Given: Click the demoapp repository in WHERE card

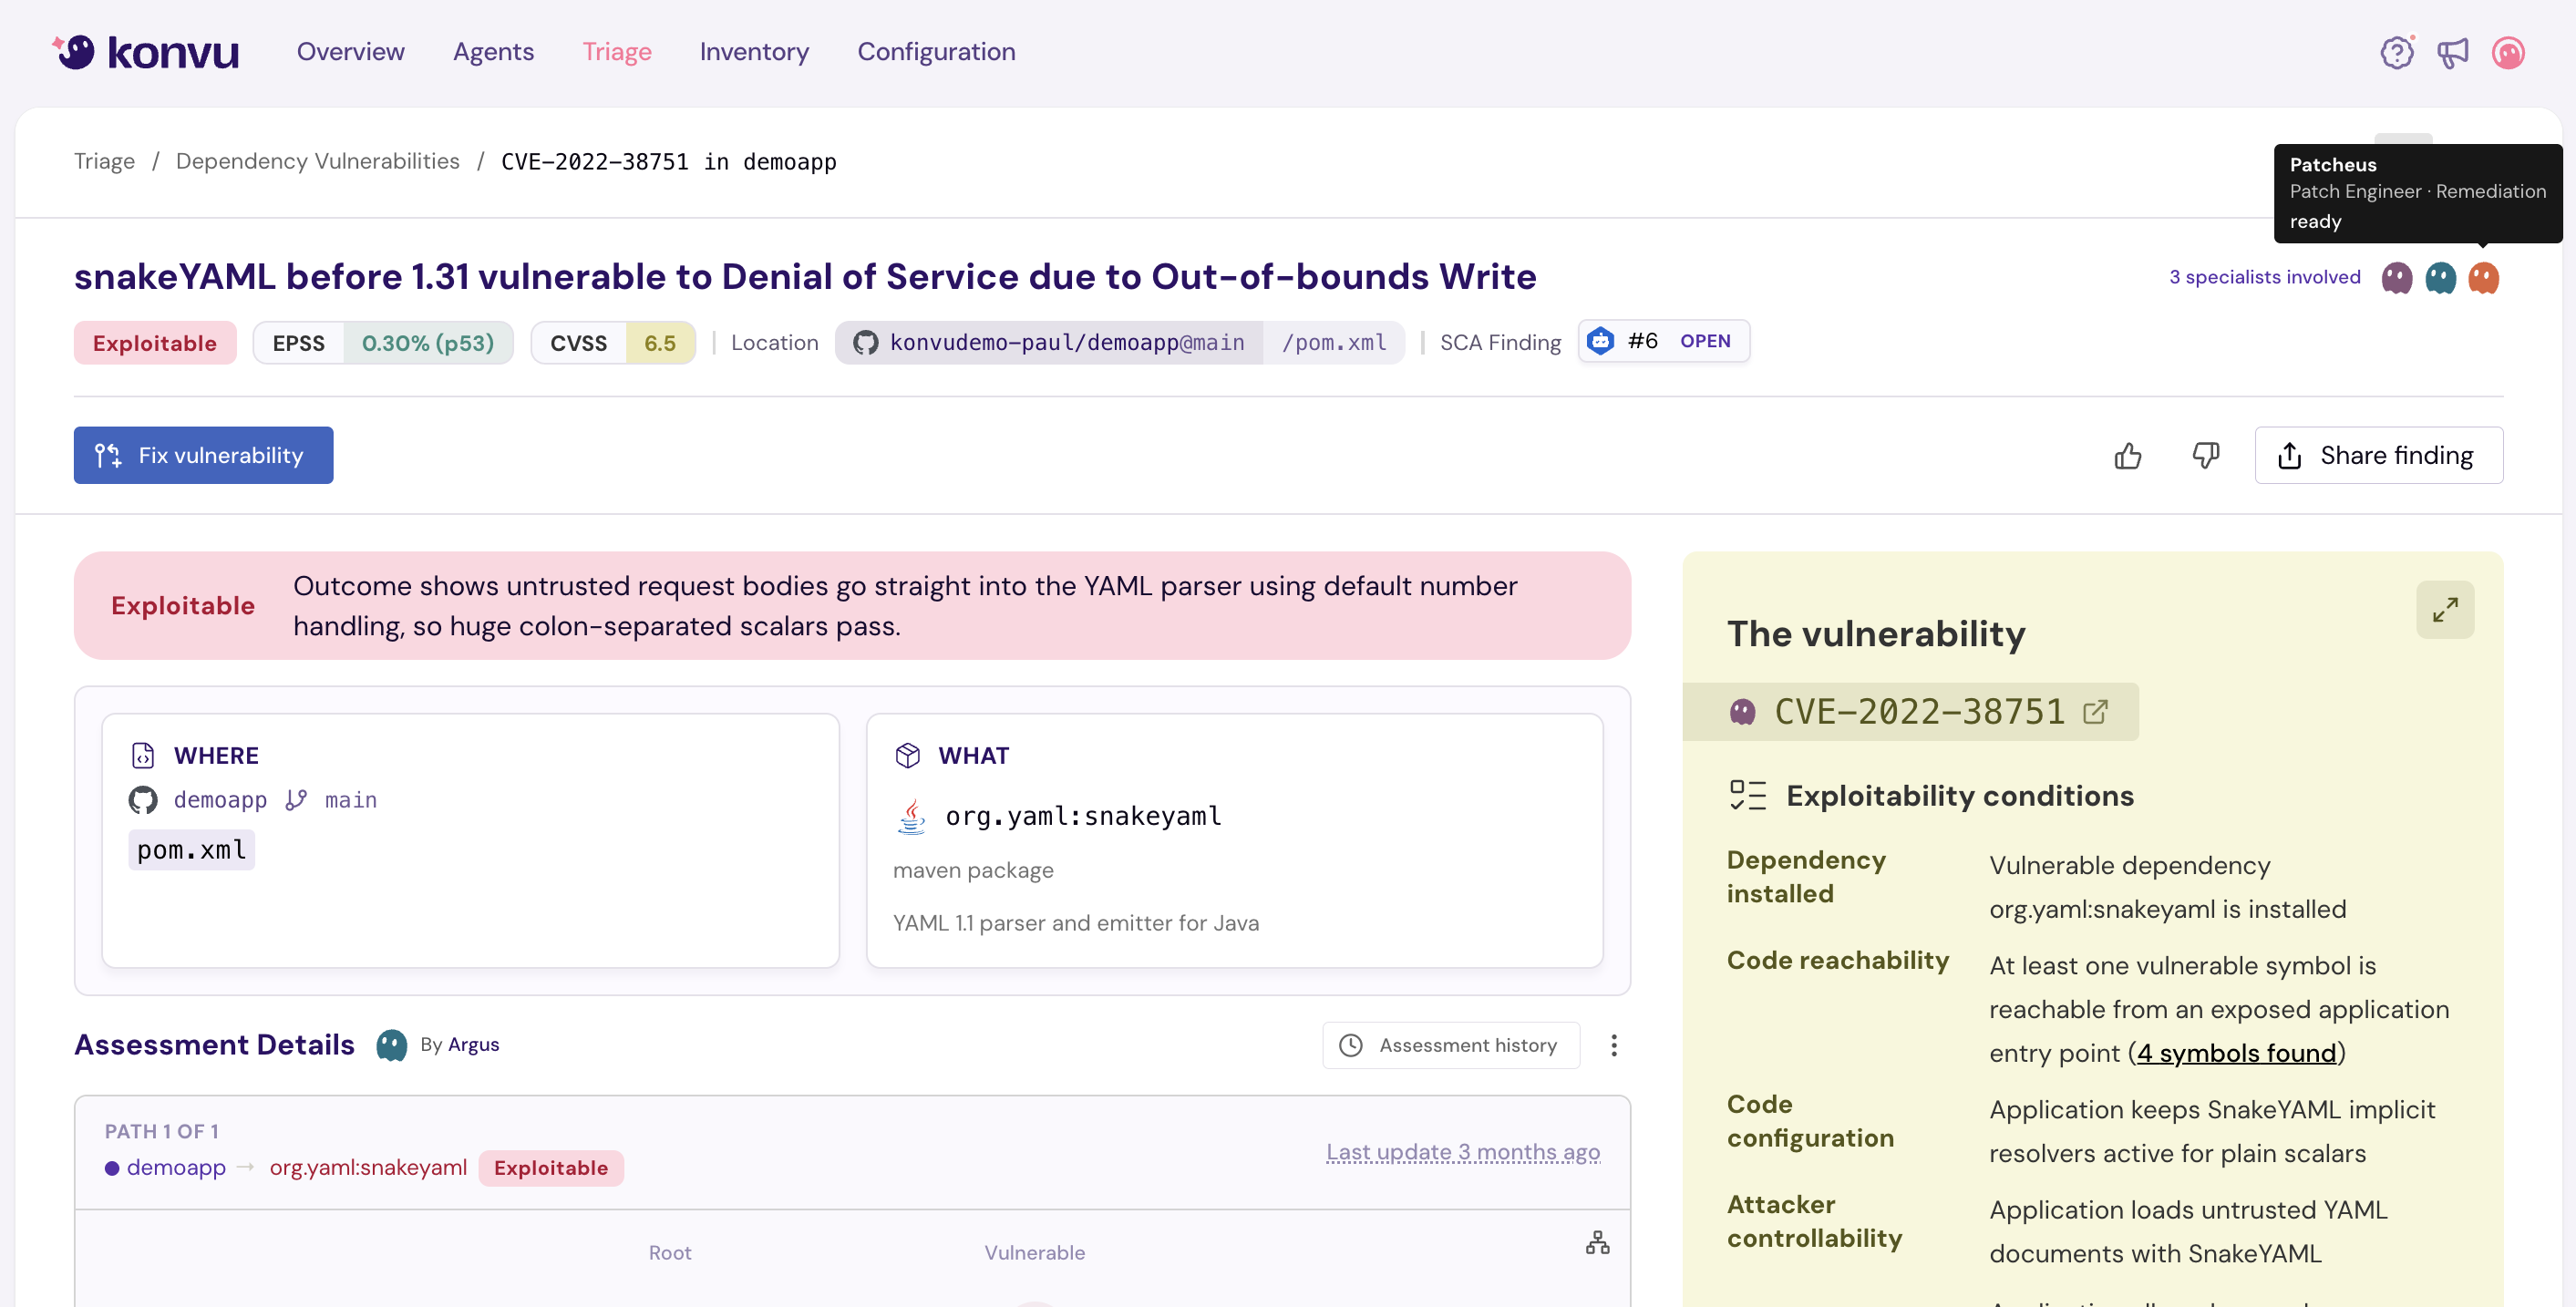Looking at the screenshot, I should [220, 800].
